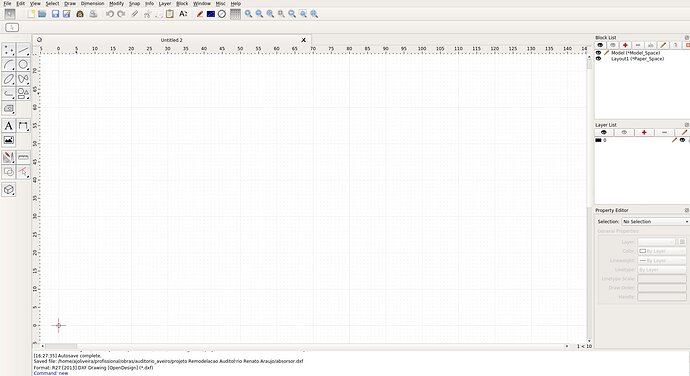Viewport: 690px width, 376px height.
Task: Open the Draw menu
Action: pyautogui.click(x=70, y=4)
